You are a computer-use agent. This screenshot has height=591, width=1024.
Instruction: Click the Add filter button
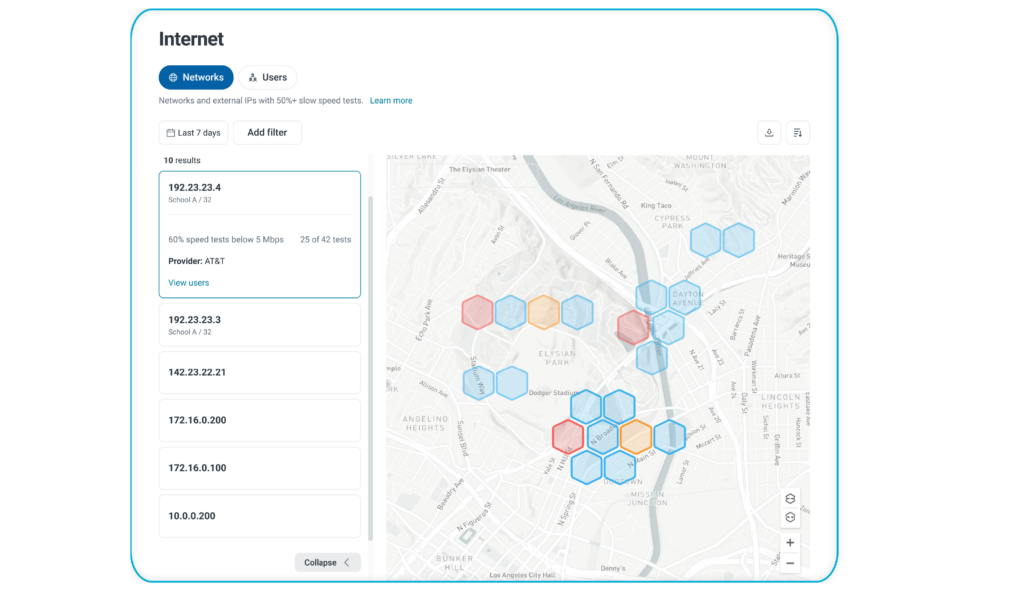click(x=267, y=133)
